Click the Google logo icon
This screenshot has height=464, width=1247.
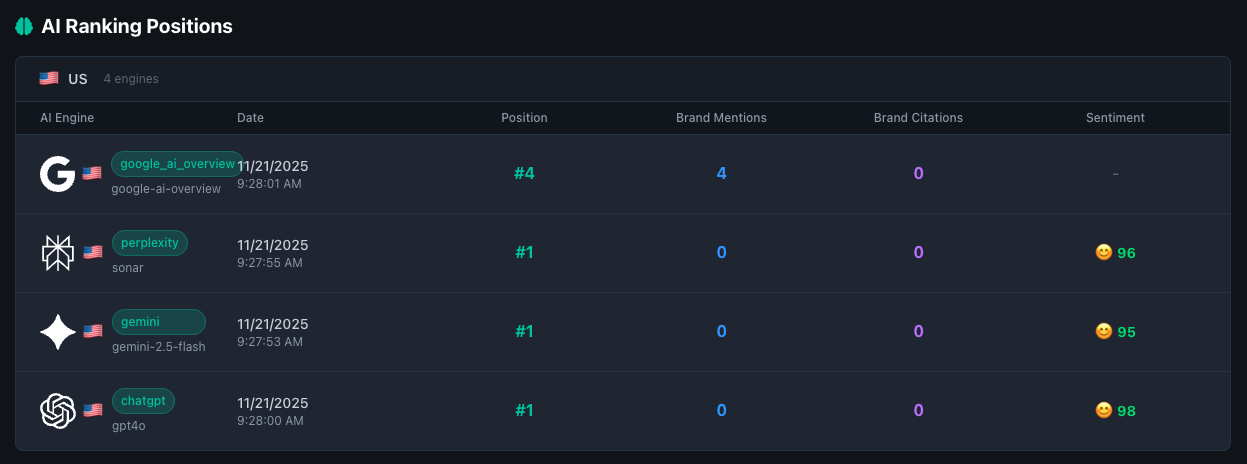click(58, 174)
